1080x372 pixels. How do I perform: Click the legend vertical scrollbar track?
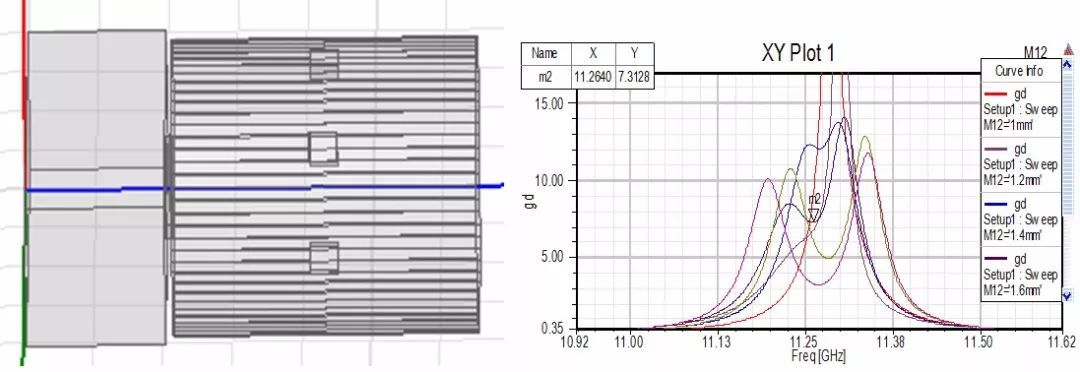(x=1068, y=180)
